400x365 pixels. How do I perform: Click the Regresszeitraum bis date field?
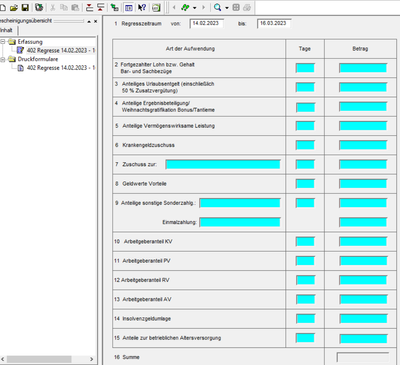[x=274, y=23]
